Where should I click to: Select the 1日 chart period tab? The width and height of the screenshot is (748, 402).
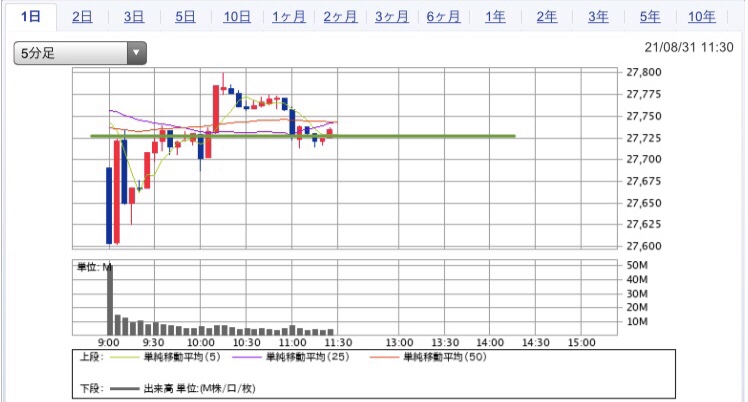coord(31,17)
